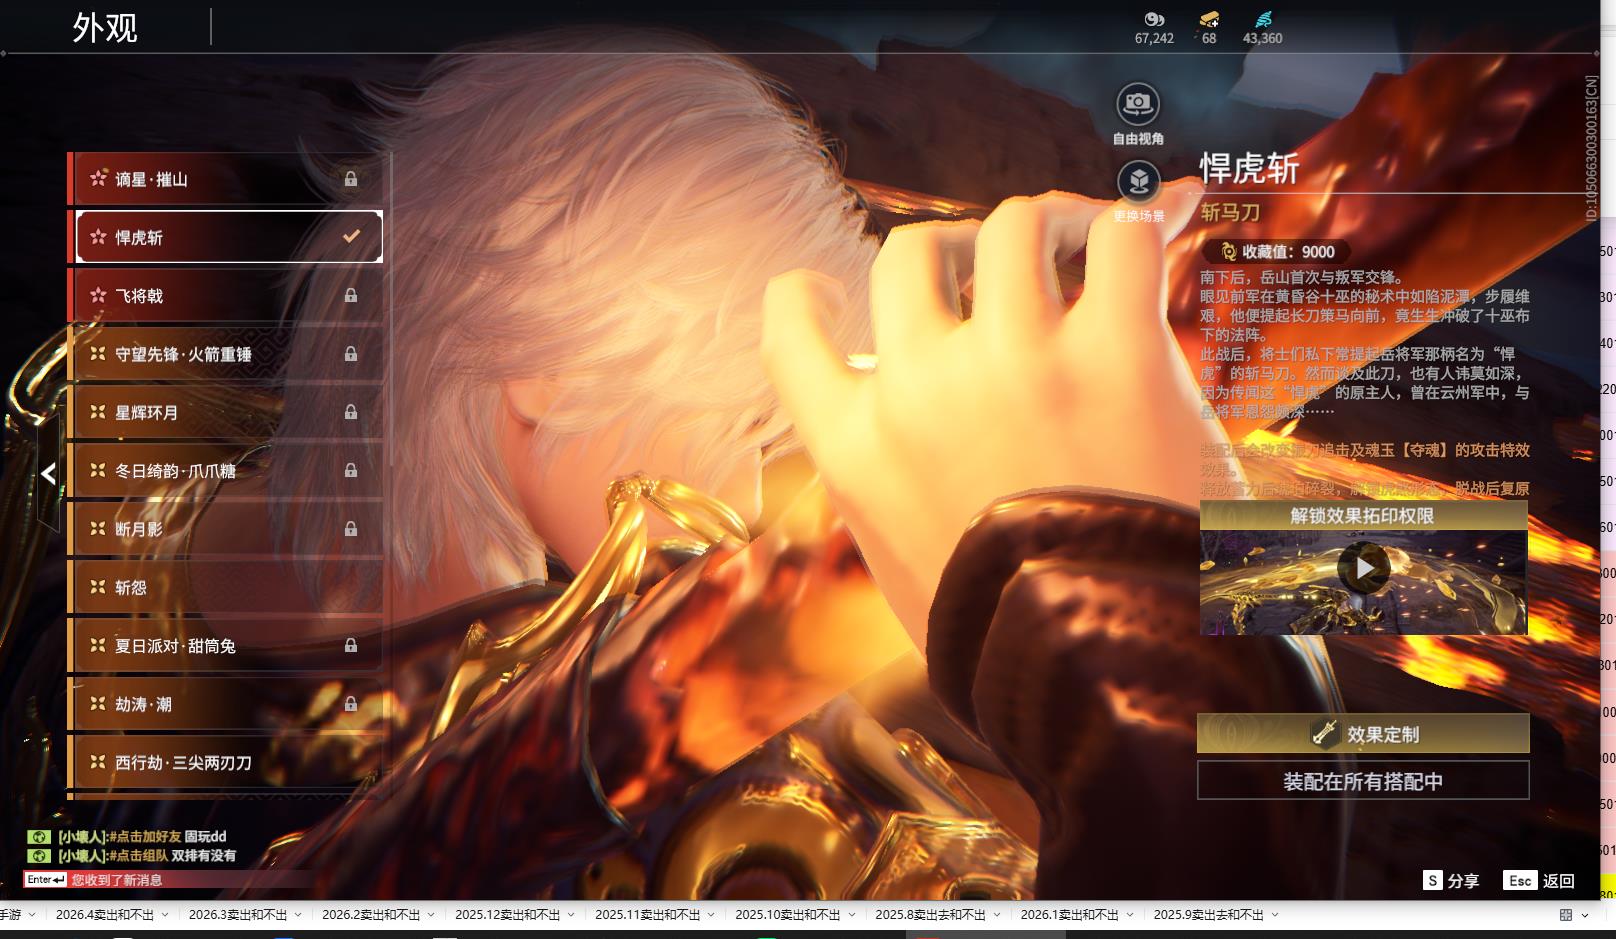Click the lock on 星辉环月
The image size is (1616, 939).
(x=351, y=412)
